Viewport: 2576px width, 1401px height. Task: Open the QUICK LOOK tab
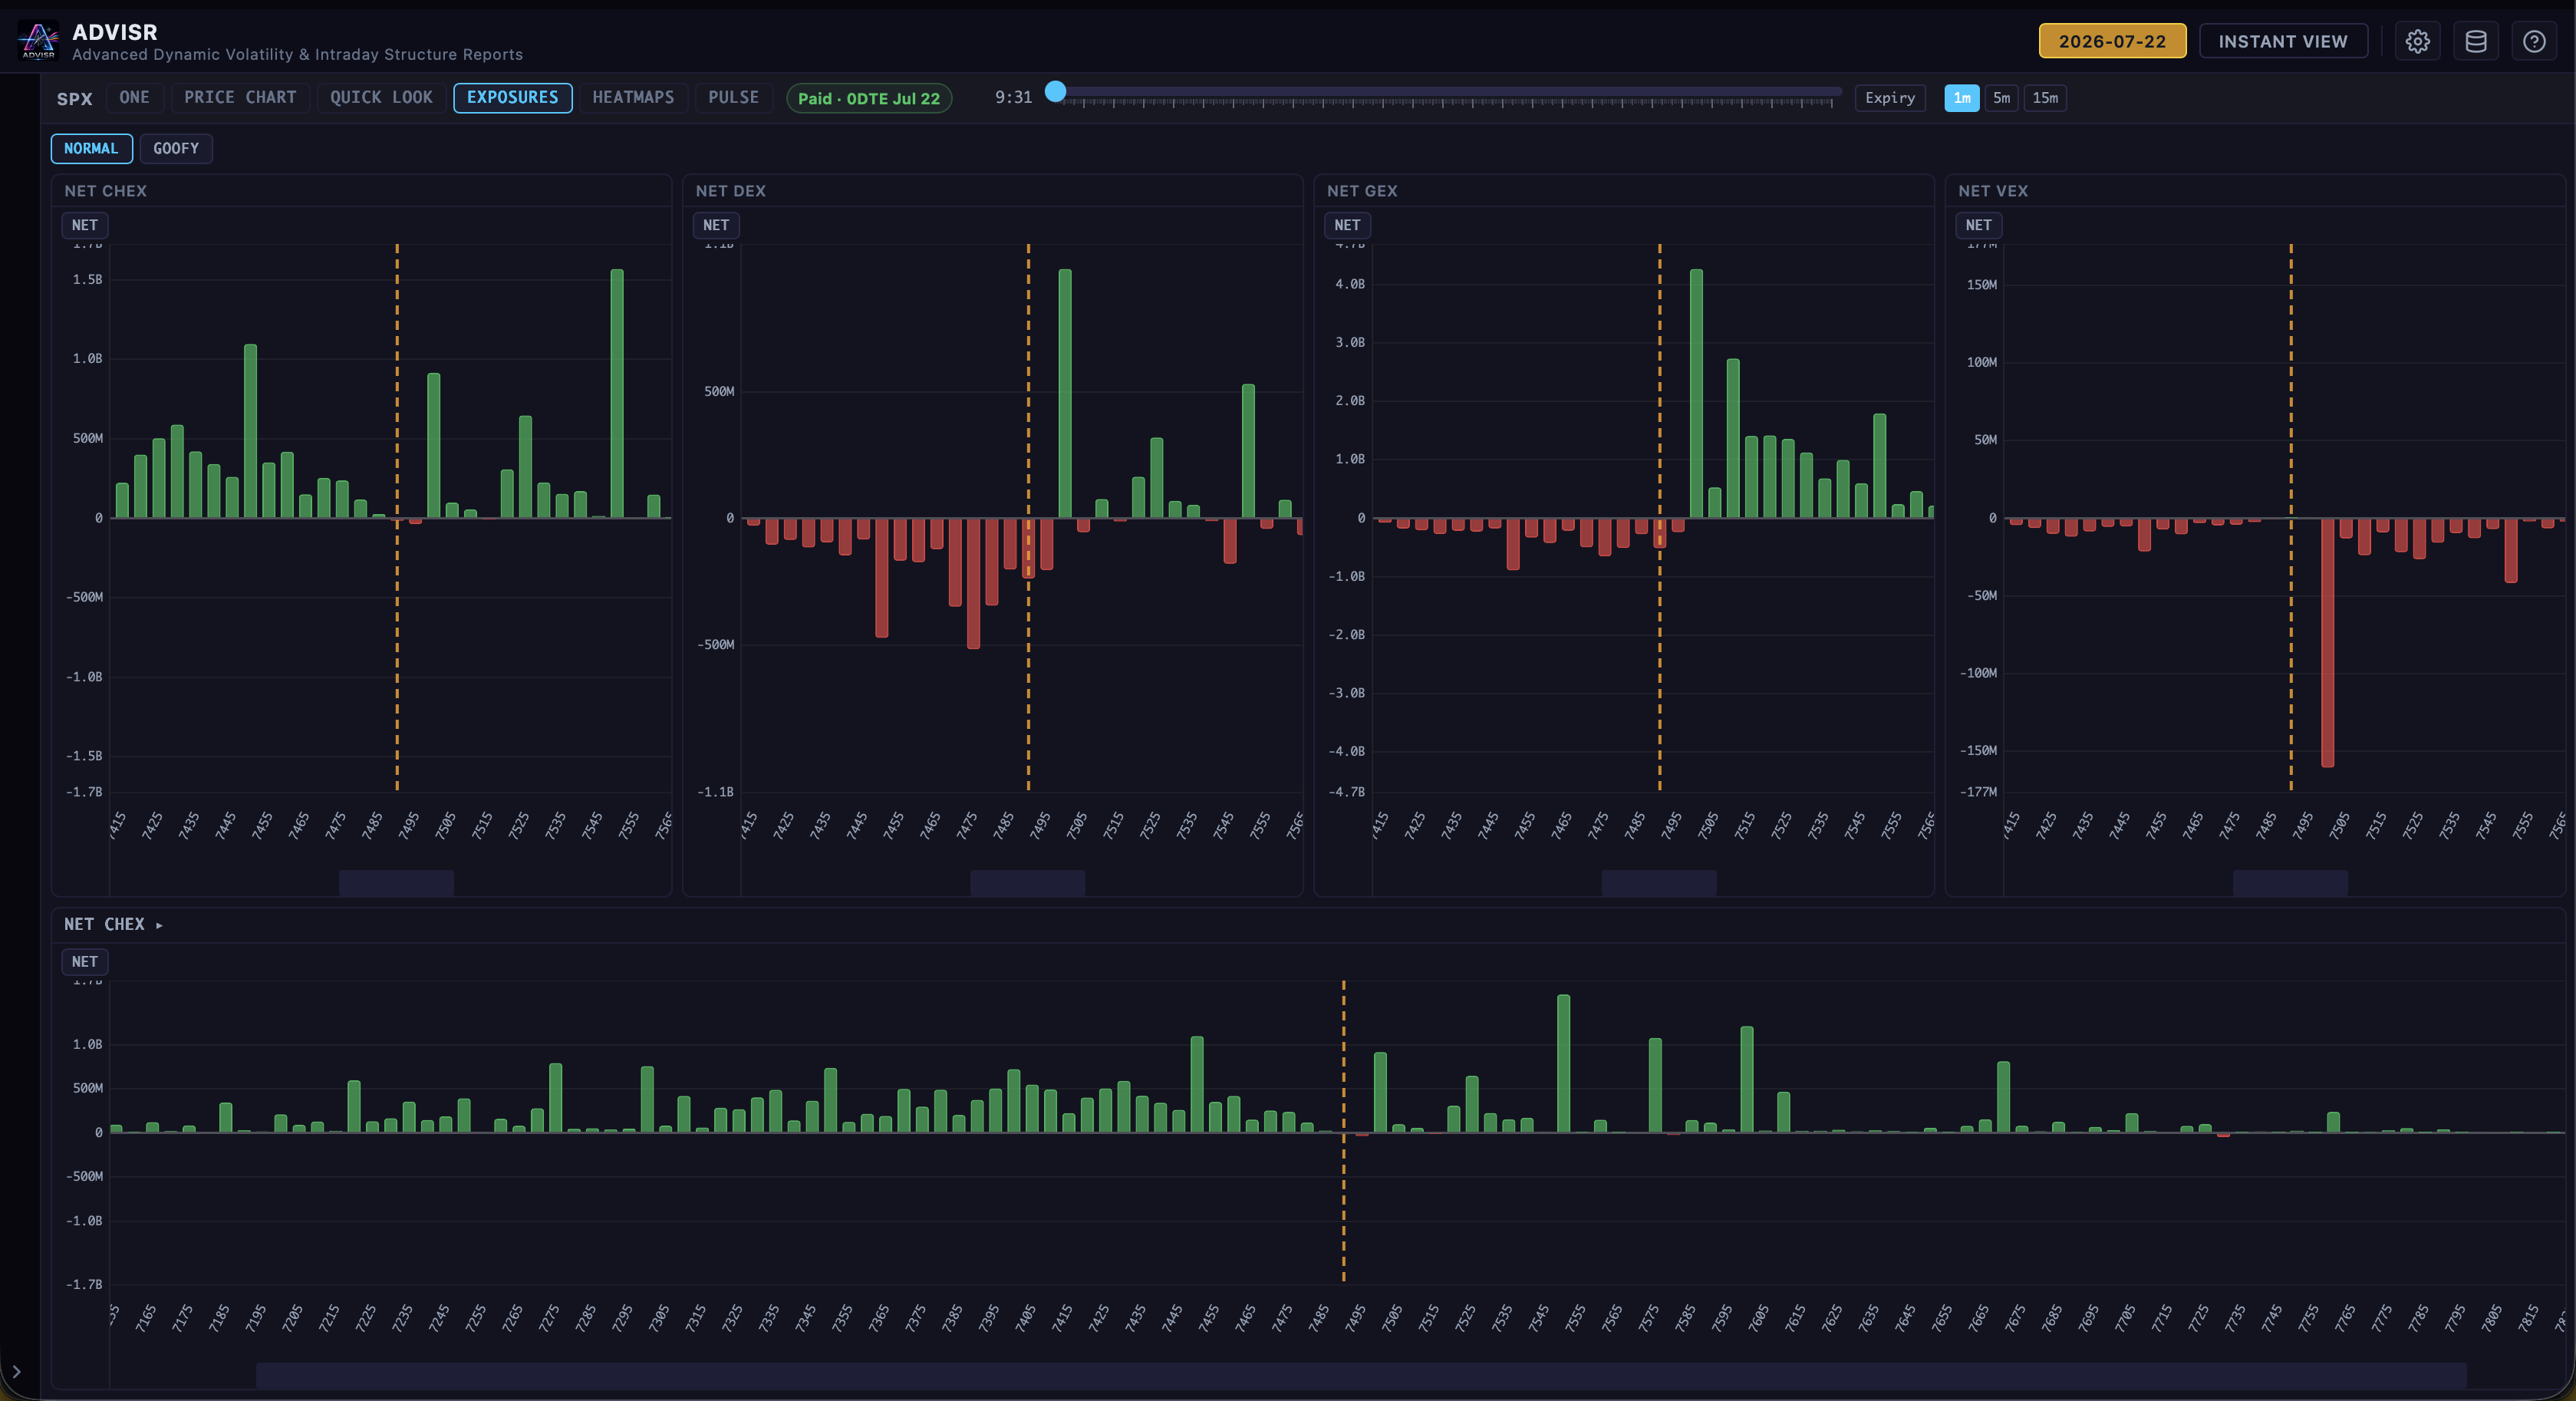tap(381, 97)
